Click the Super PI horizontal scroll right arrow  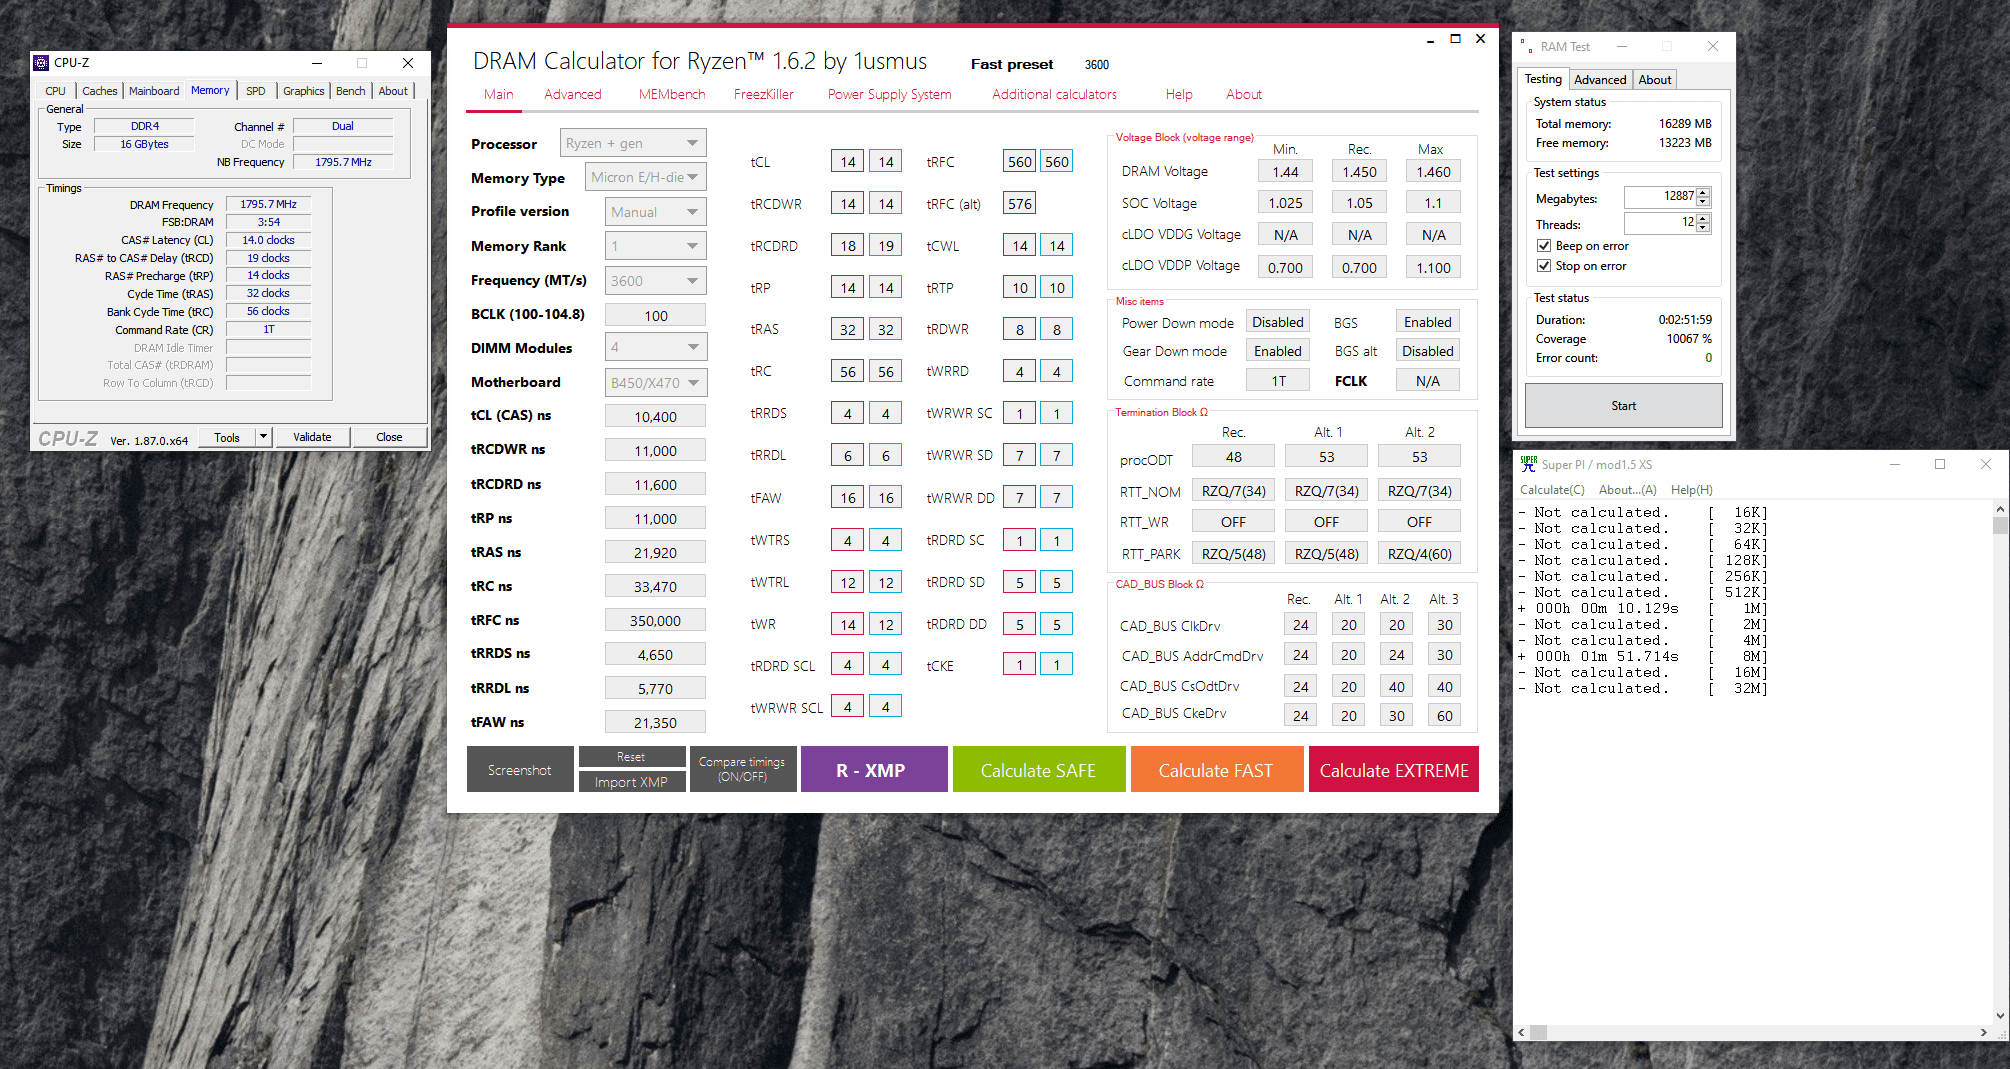pyautogui.click(x=1983, y=1032)
